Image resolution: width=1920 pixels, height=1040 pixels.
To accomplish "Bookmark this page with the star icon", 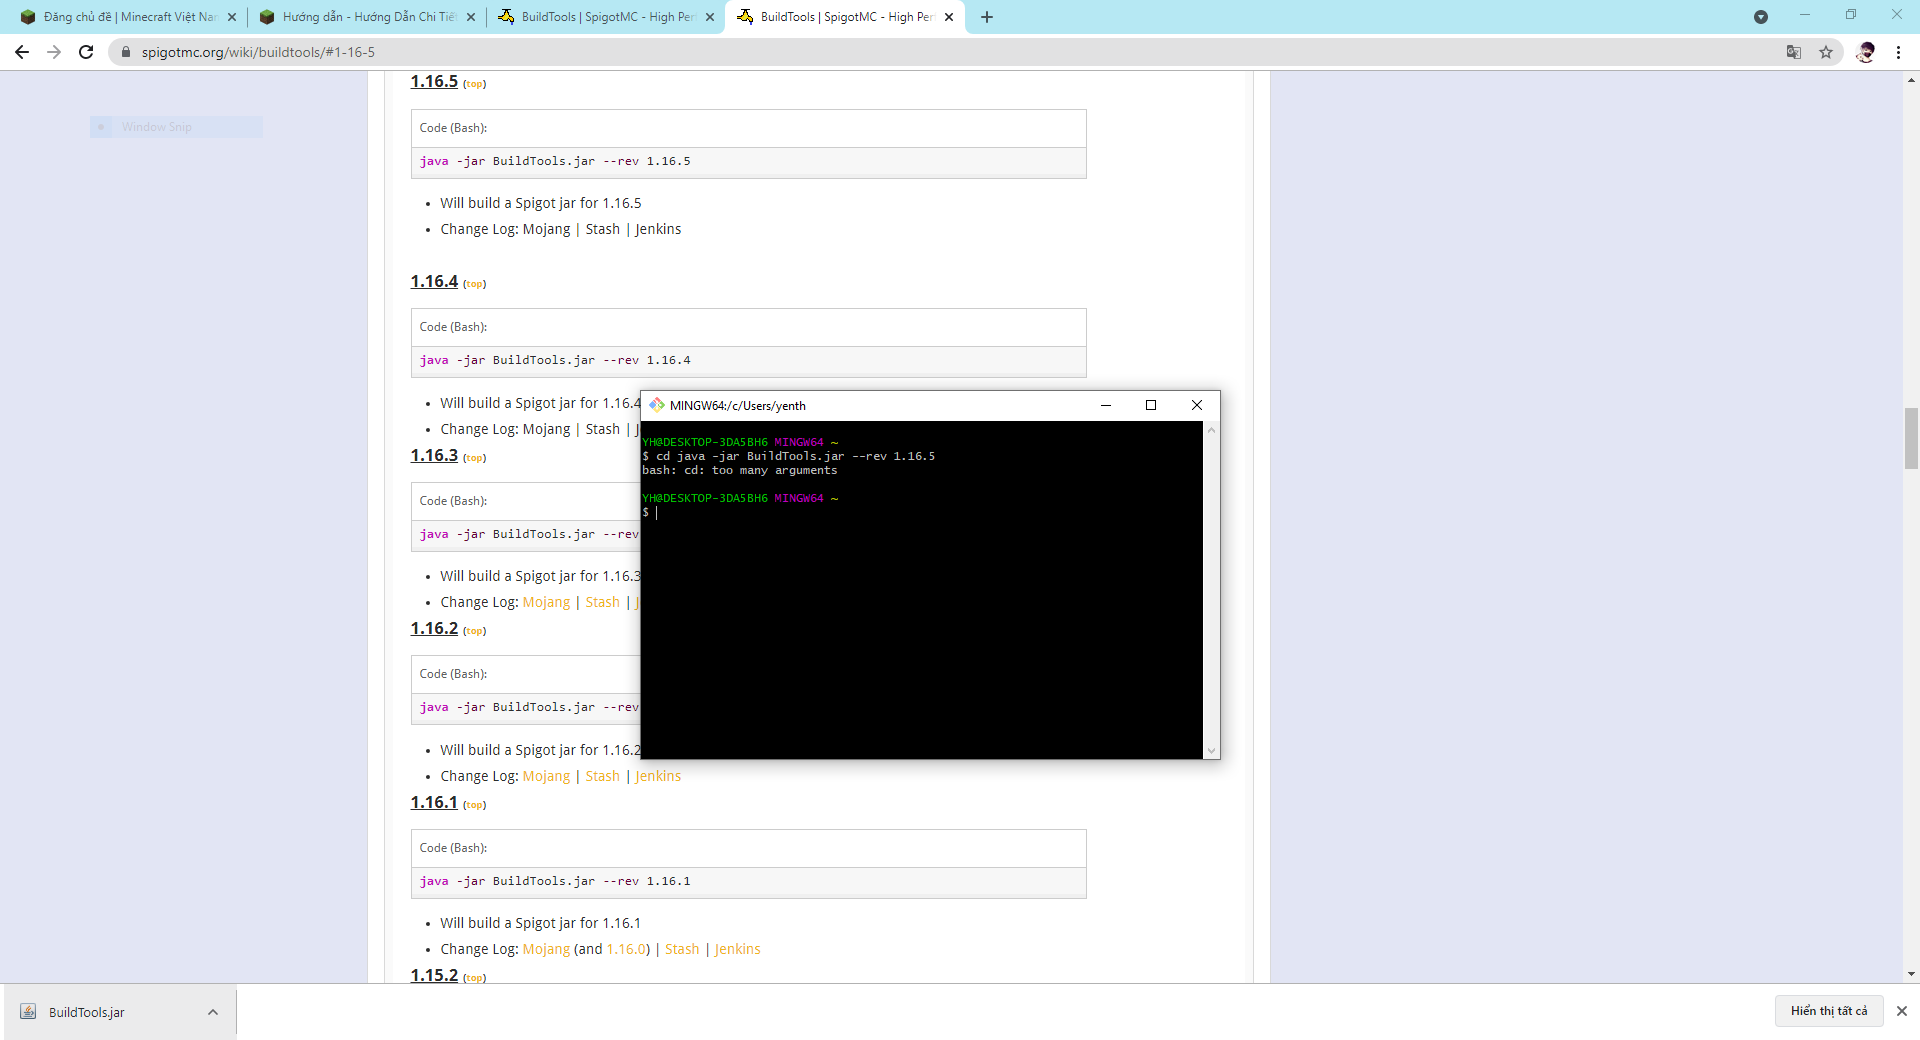I will point(1826,52).
